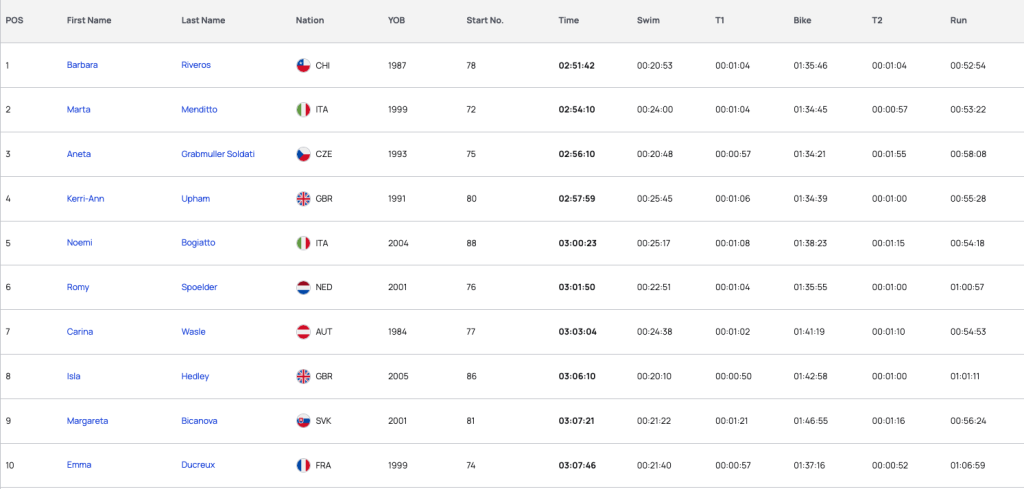The width and height of the screenshot is (1024, 489).
Task: Click the Nation column header
Action: coord(310,20)
